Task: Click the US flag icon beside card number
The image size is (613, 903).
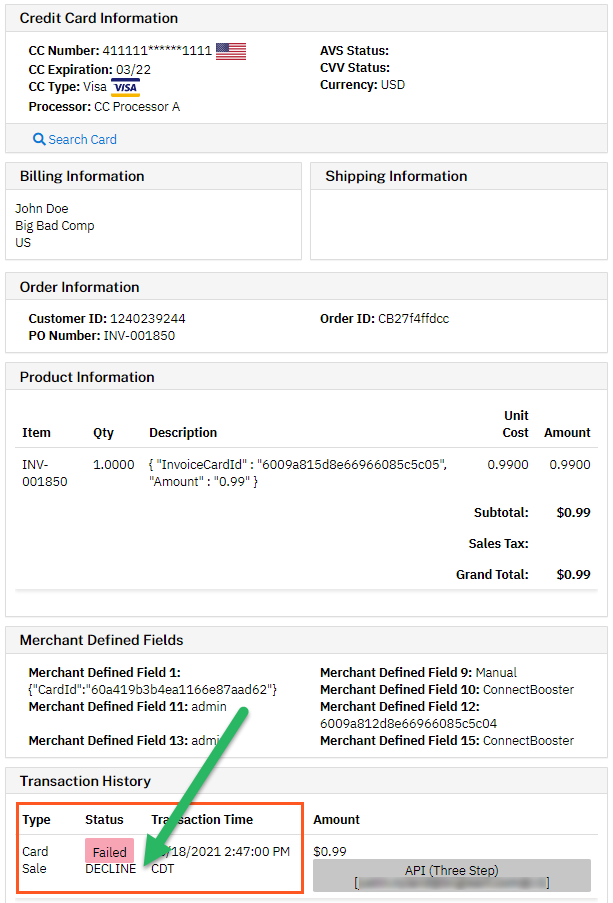Action: (x=230, y=51)
